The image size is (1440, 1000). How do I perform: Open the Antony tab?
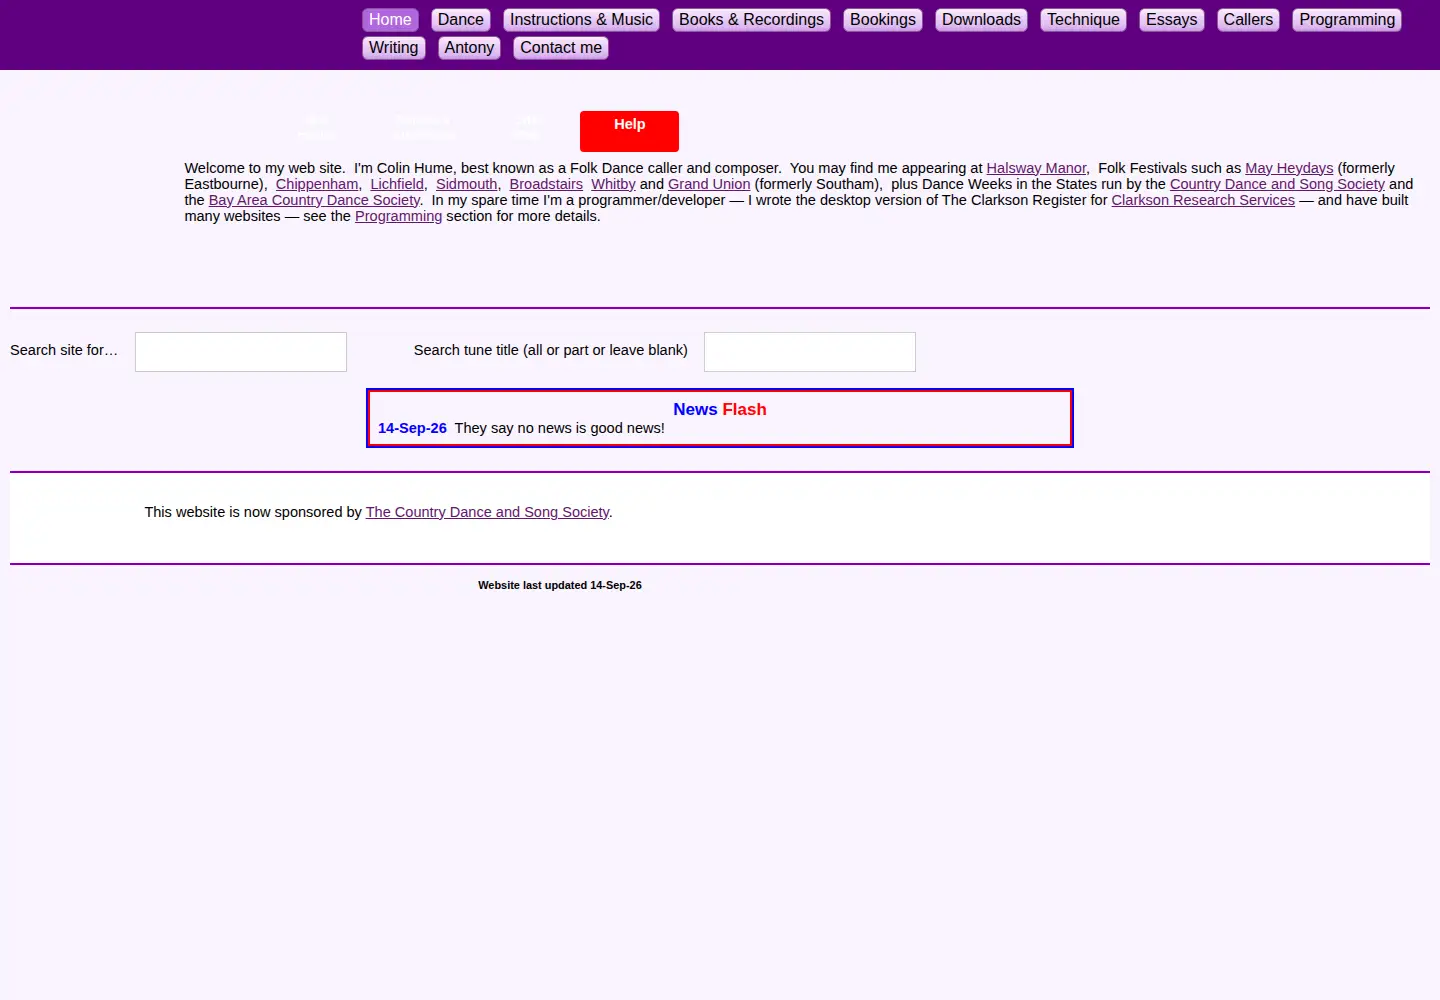[x=469, y=48]
